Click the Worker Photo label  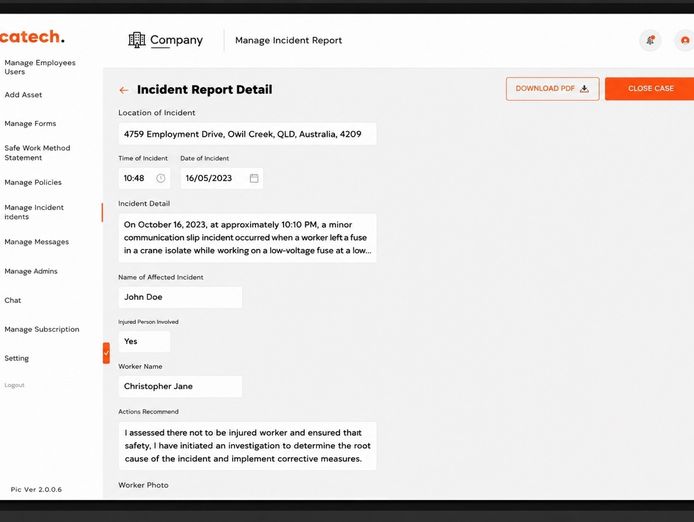pyautogui.click(x=143, y=485)
